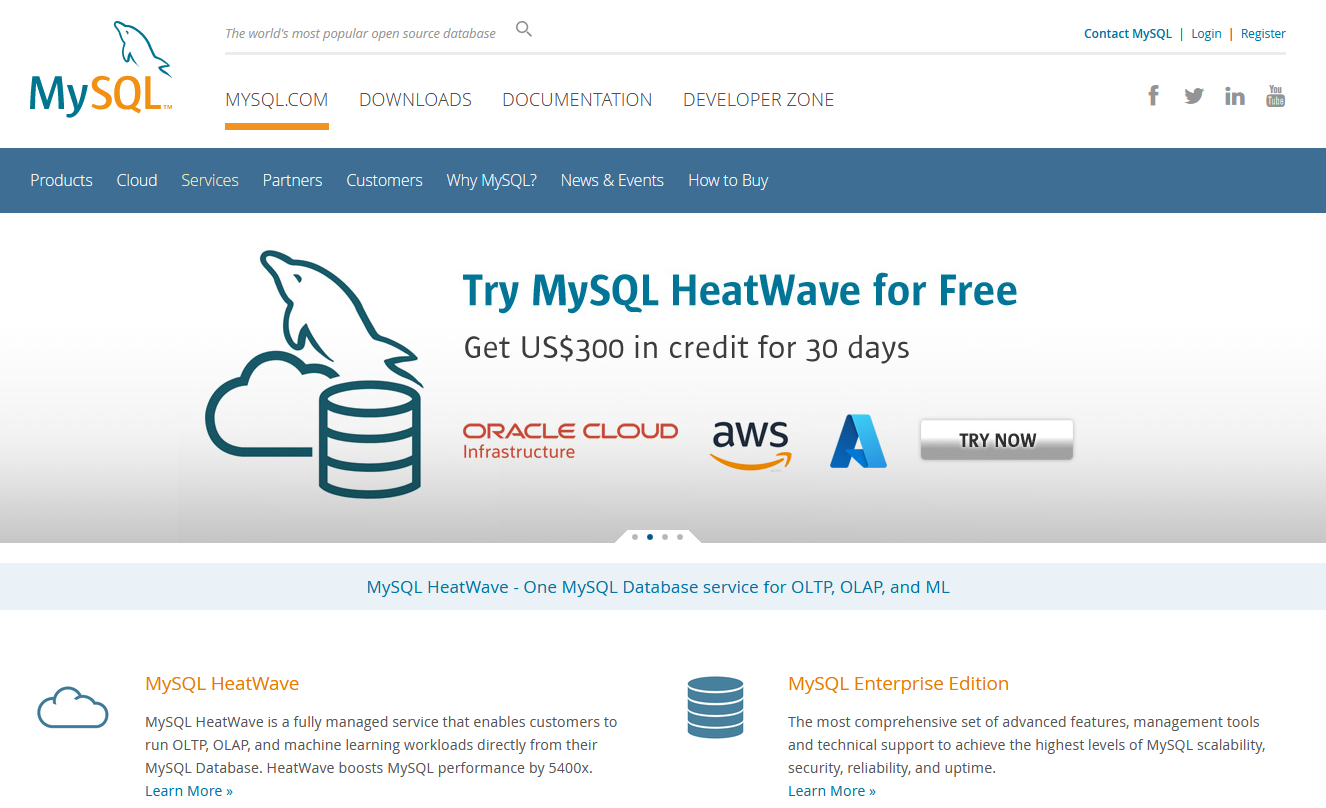Open the Products menu

click(x=61, y=180)
